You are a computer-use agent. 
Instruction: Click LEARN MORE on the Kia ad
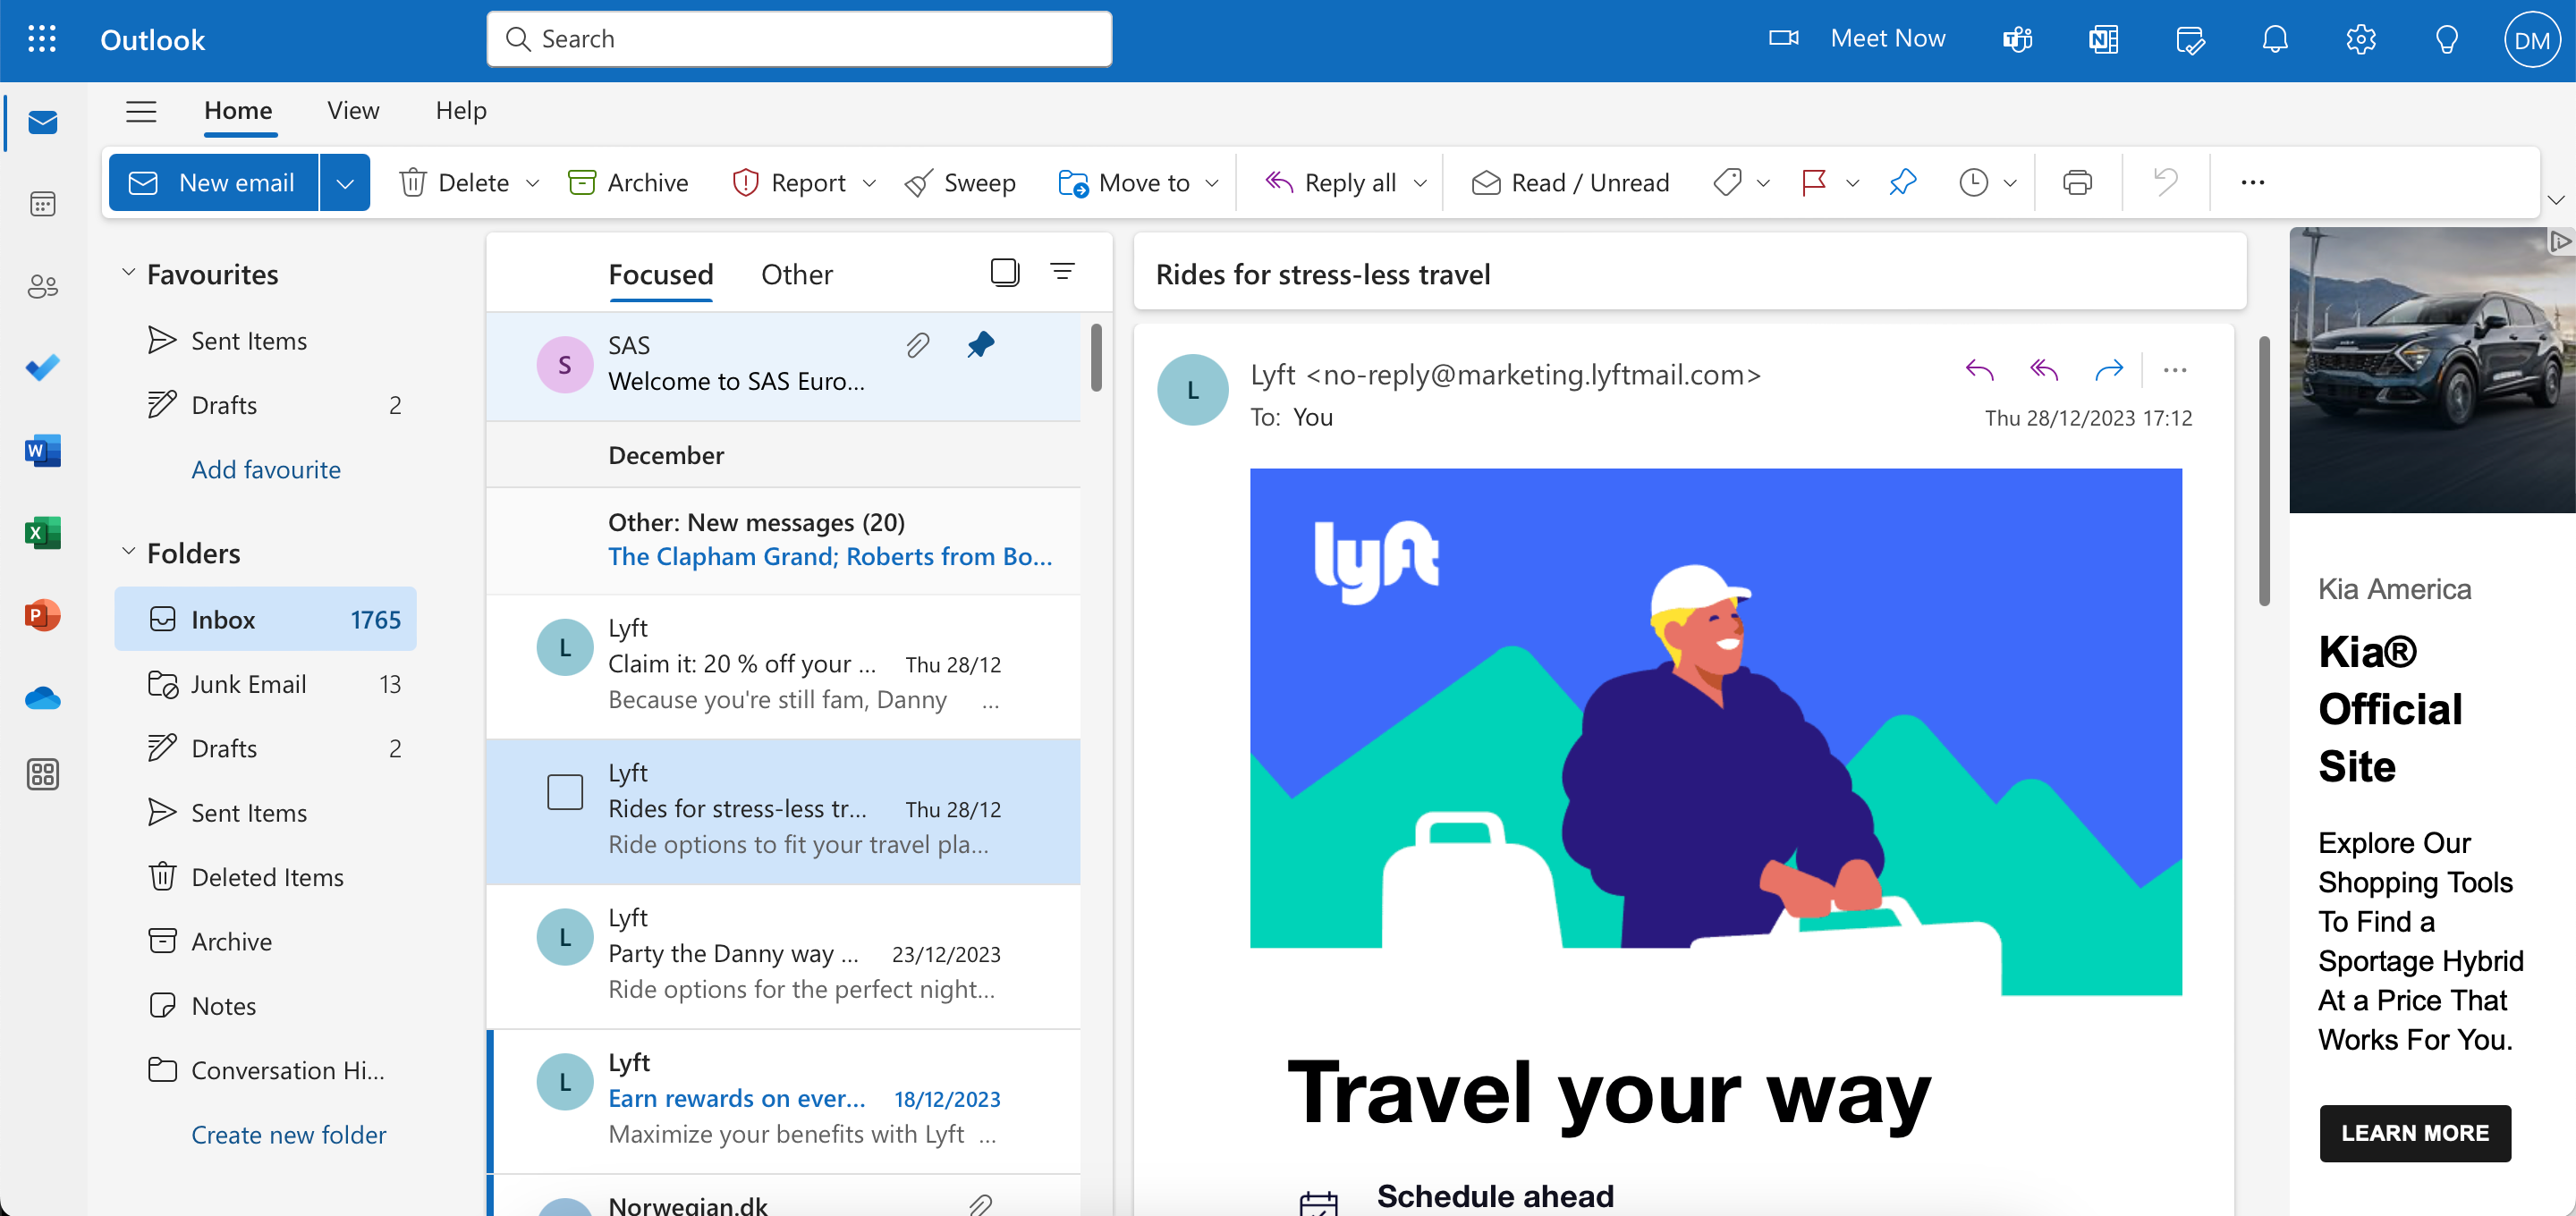(x=2415, y=1133)
